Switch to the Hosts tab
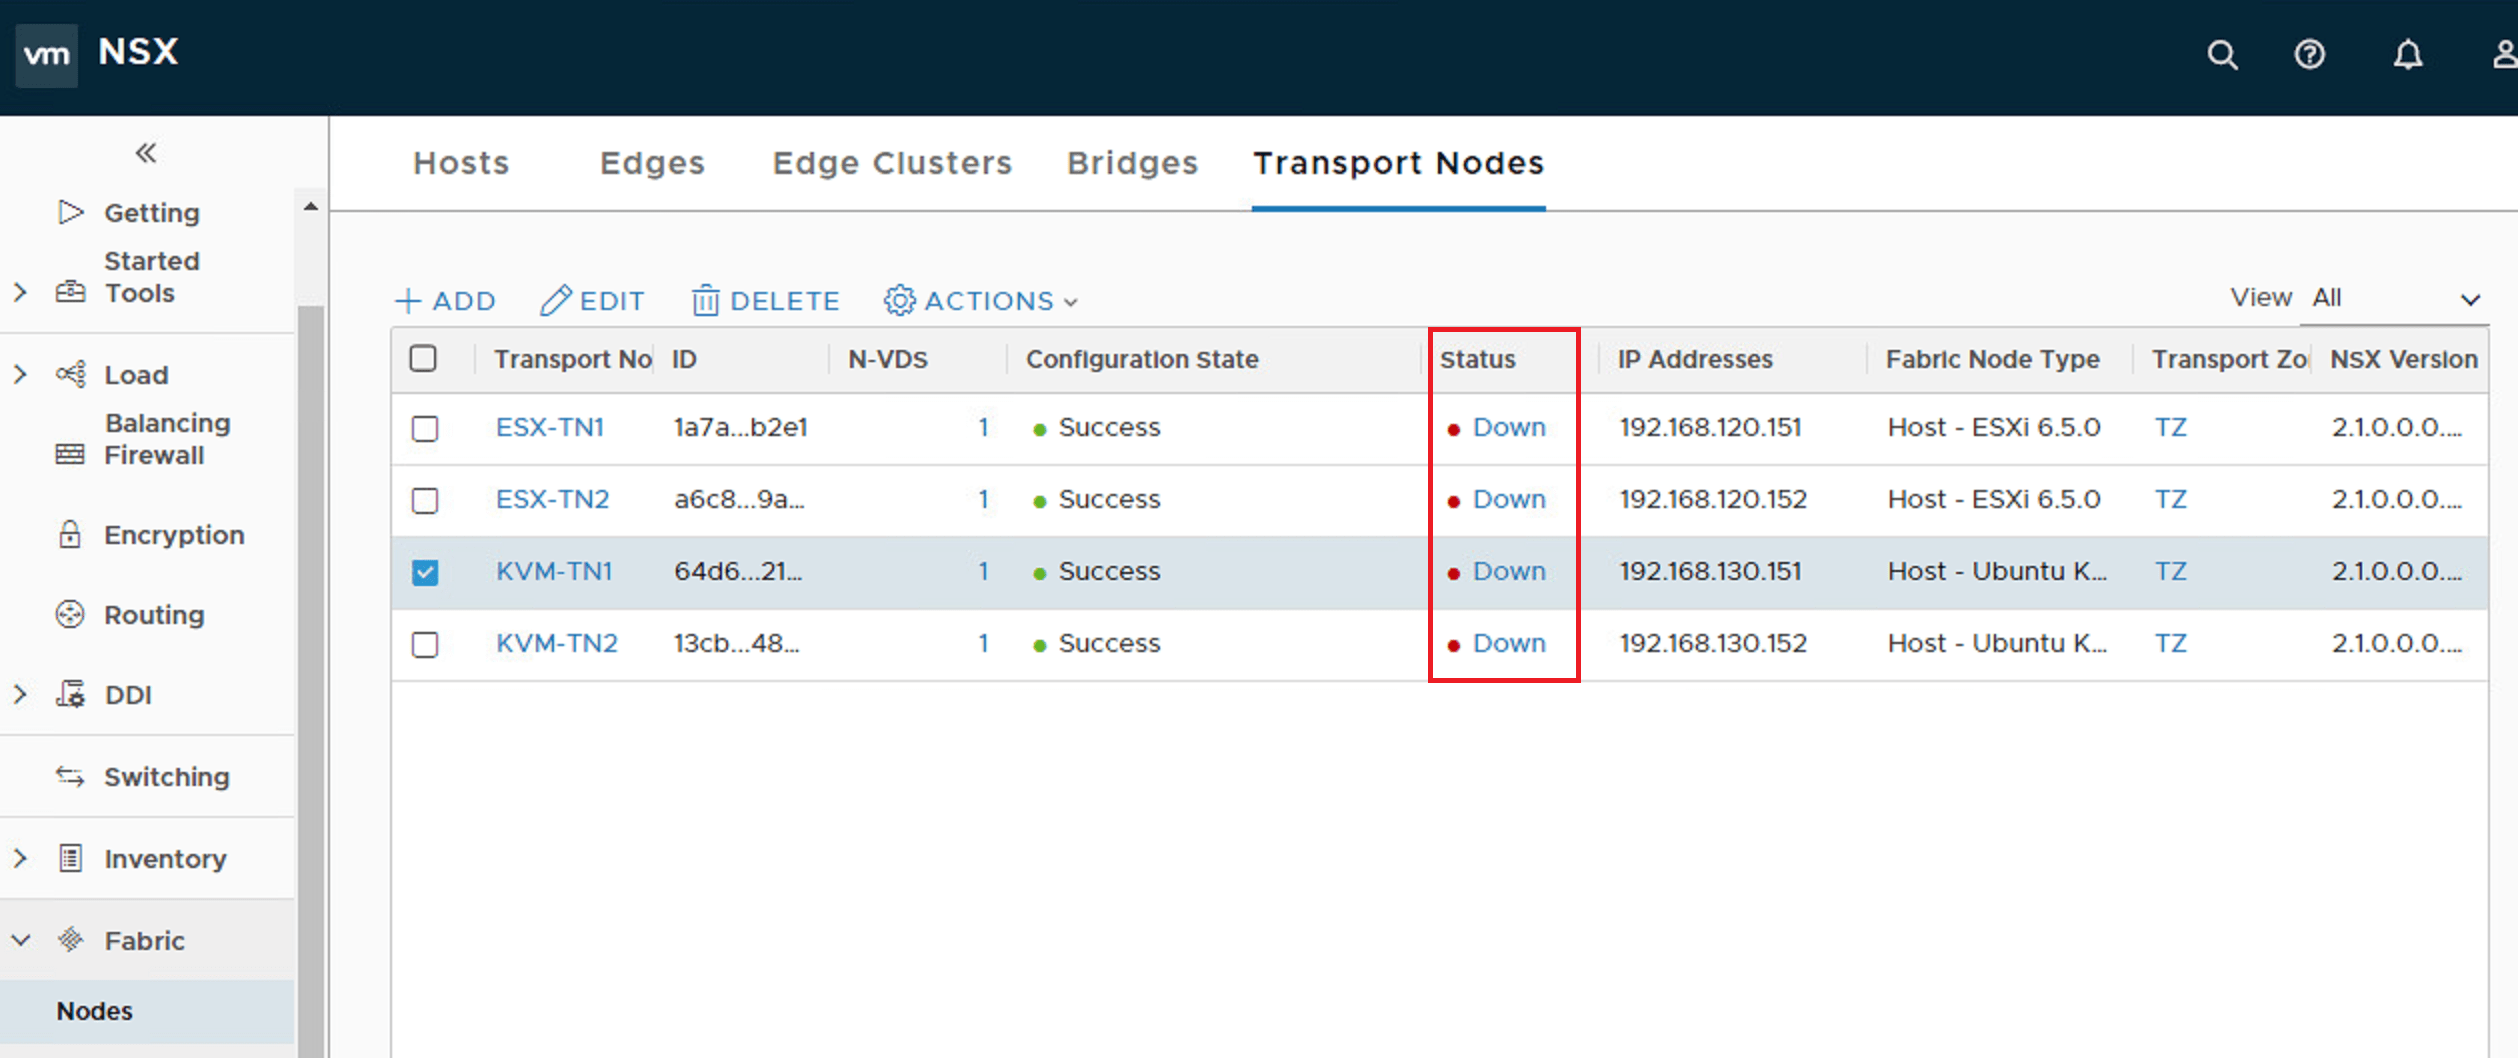2518x1058 pixels. (461, 163)
